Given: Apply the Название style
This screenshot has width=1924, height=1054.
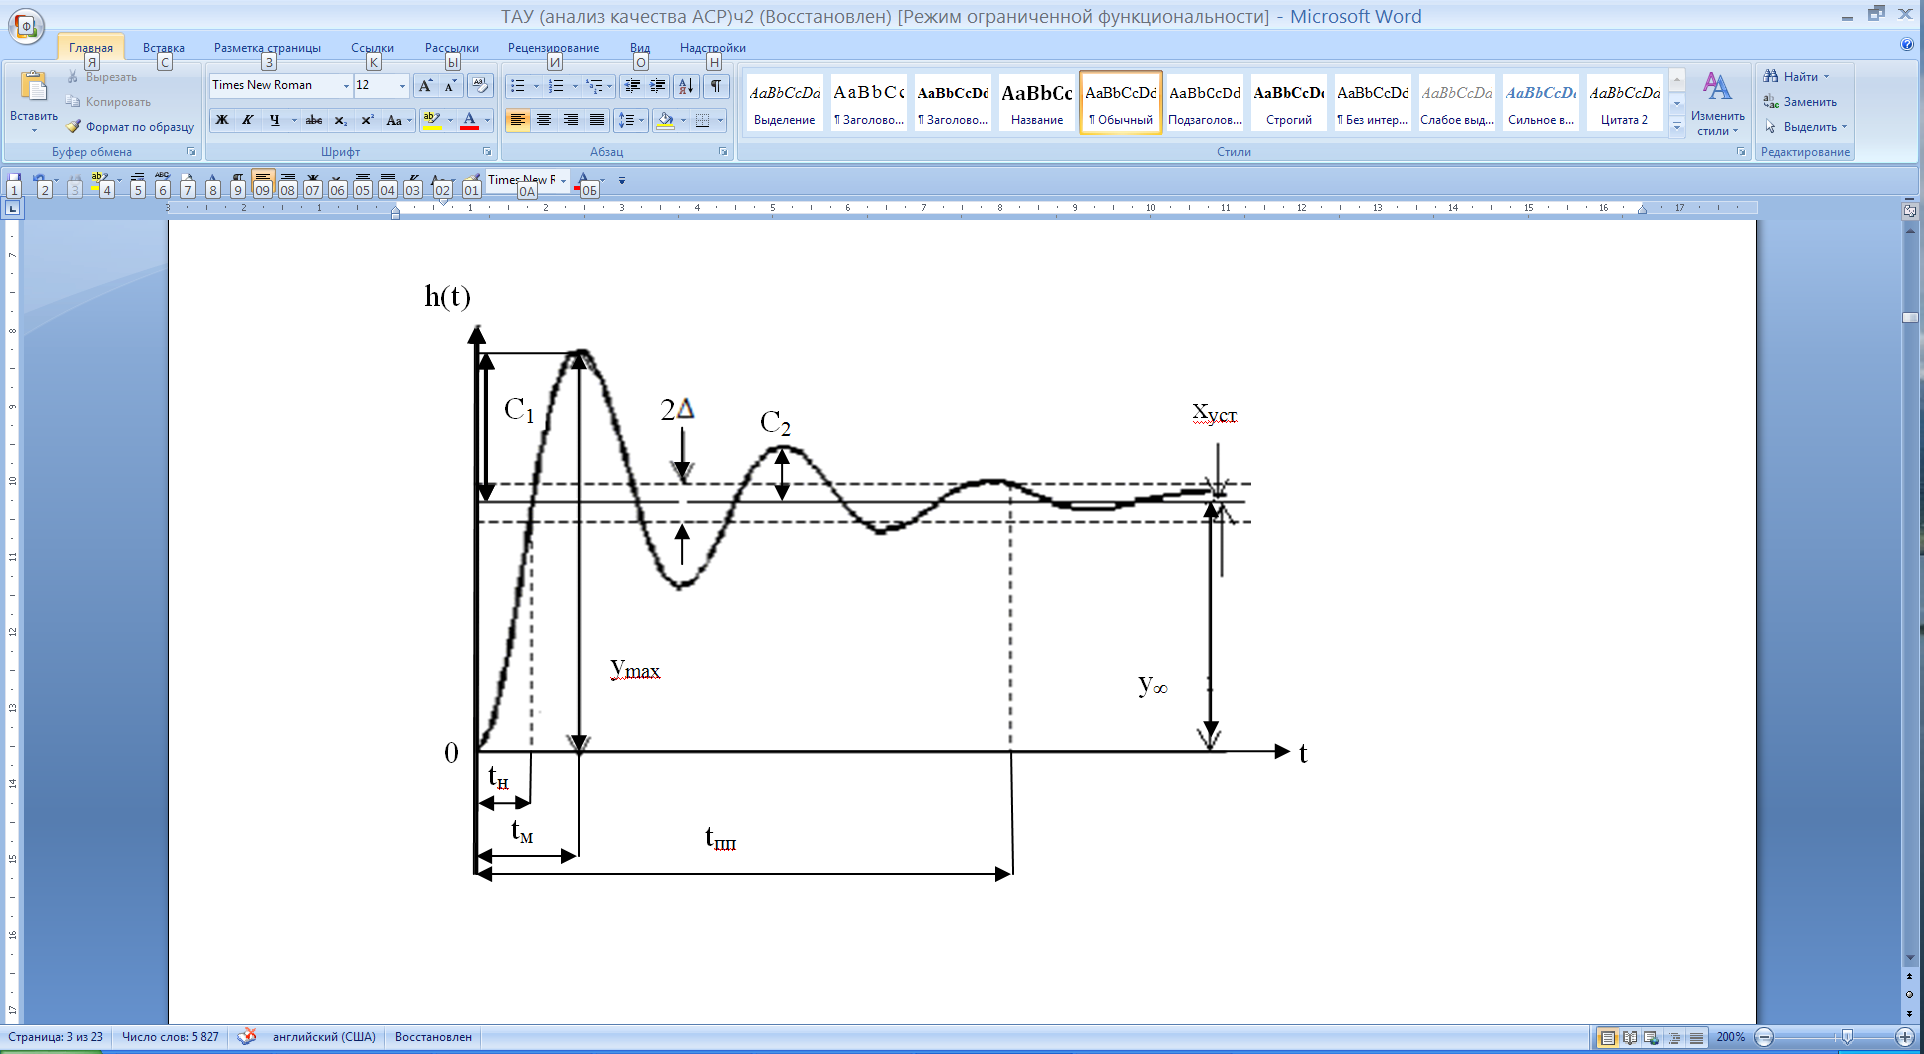Looking at the screenshot, I should [1037, 103].
